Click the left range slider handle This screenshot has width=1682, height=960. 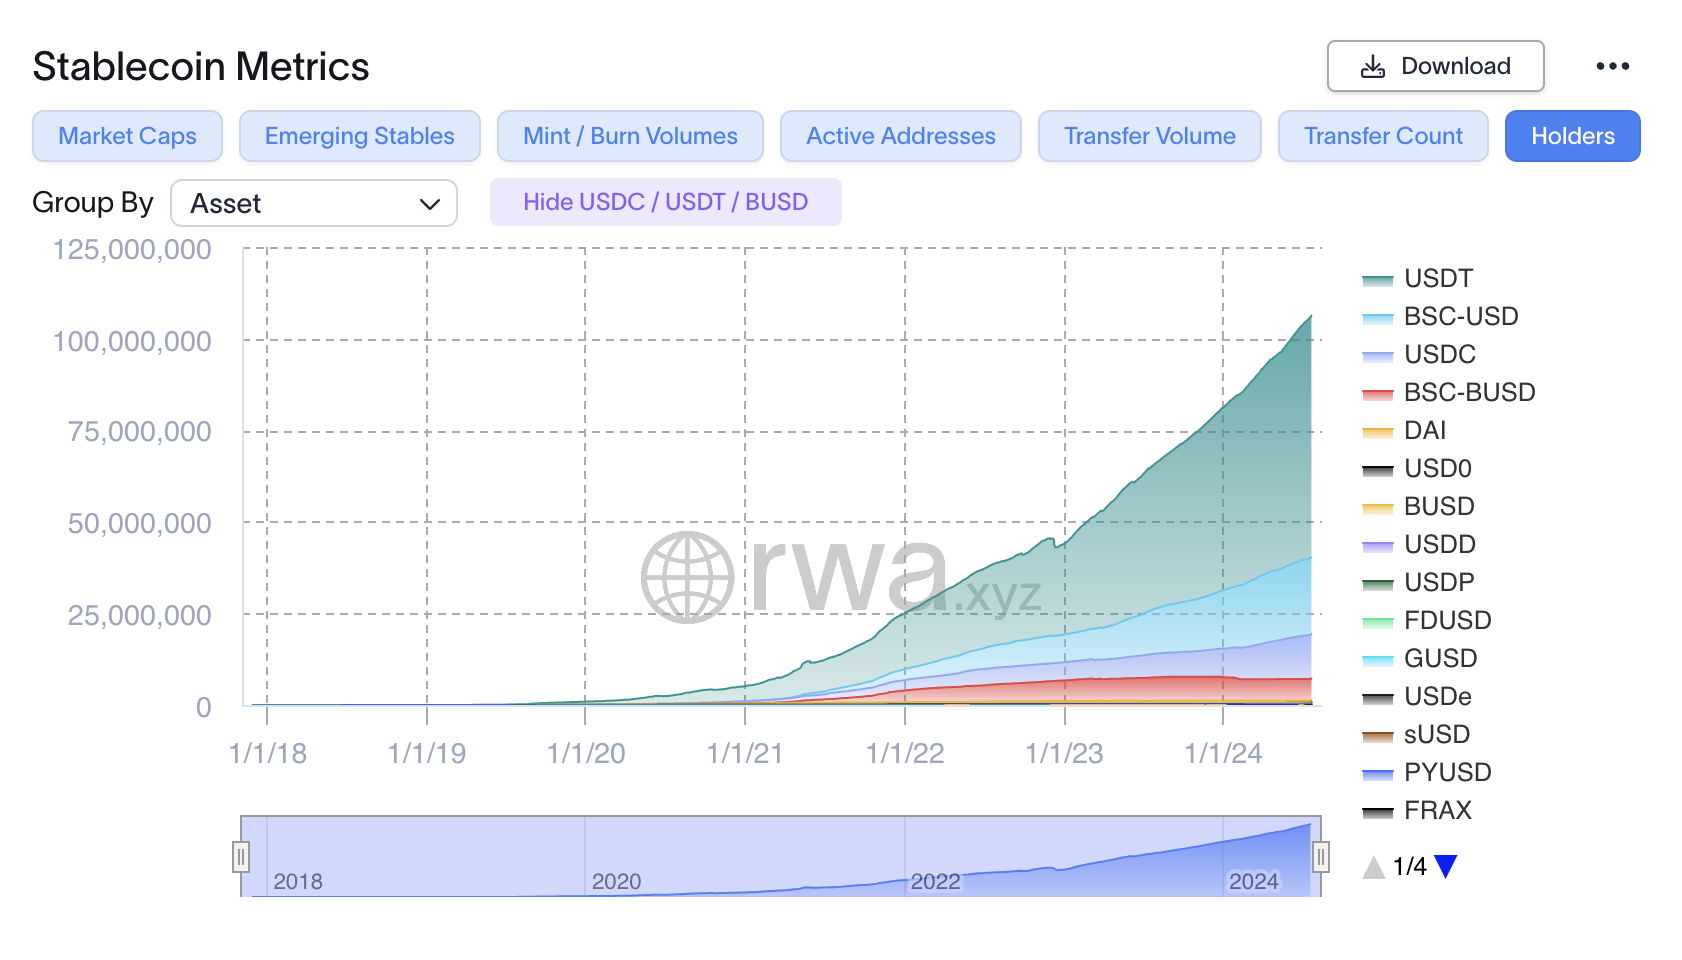coord(241,857)
